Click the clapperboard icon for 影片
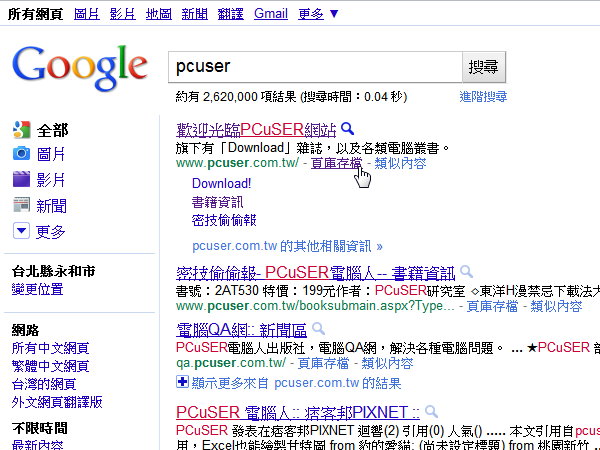600x450 pixels. click(x=21, y=179)
